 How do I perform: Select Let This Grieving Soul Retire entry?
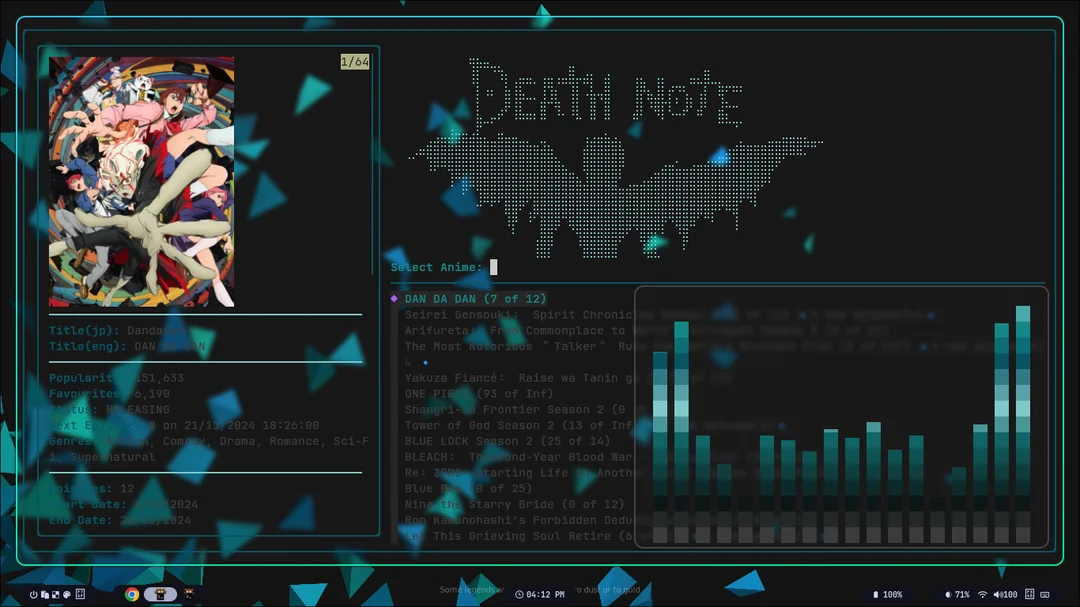[x=518, y=536]
